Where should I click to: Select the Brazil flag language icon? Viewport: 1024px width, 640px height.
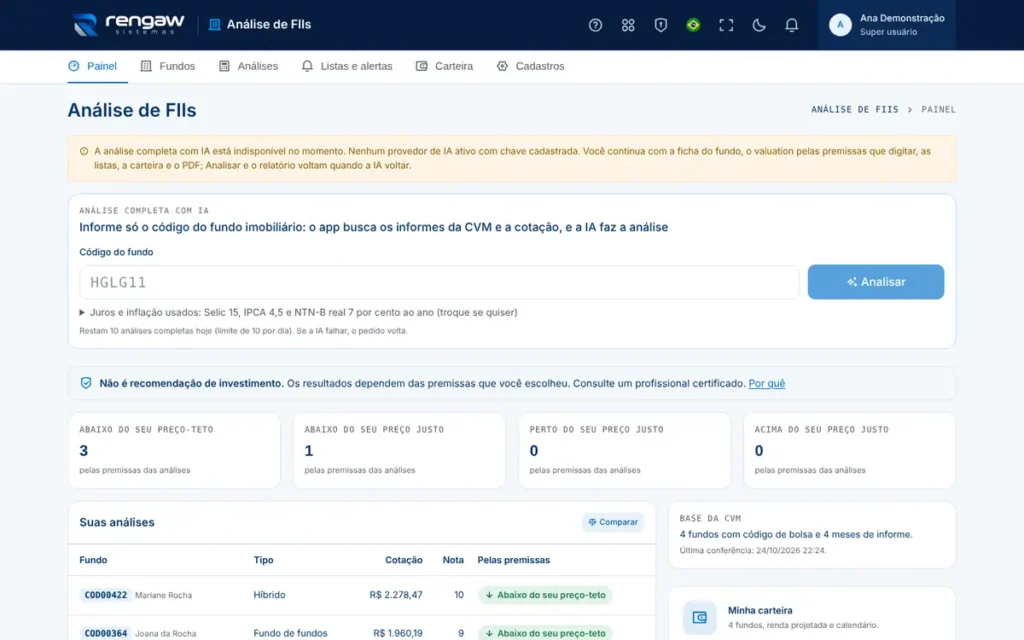[x=693, y=25]
